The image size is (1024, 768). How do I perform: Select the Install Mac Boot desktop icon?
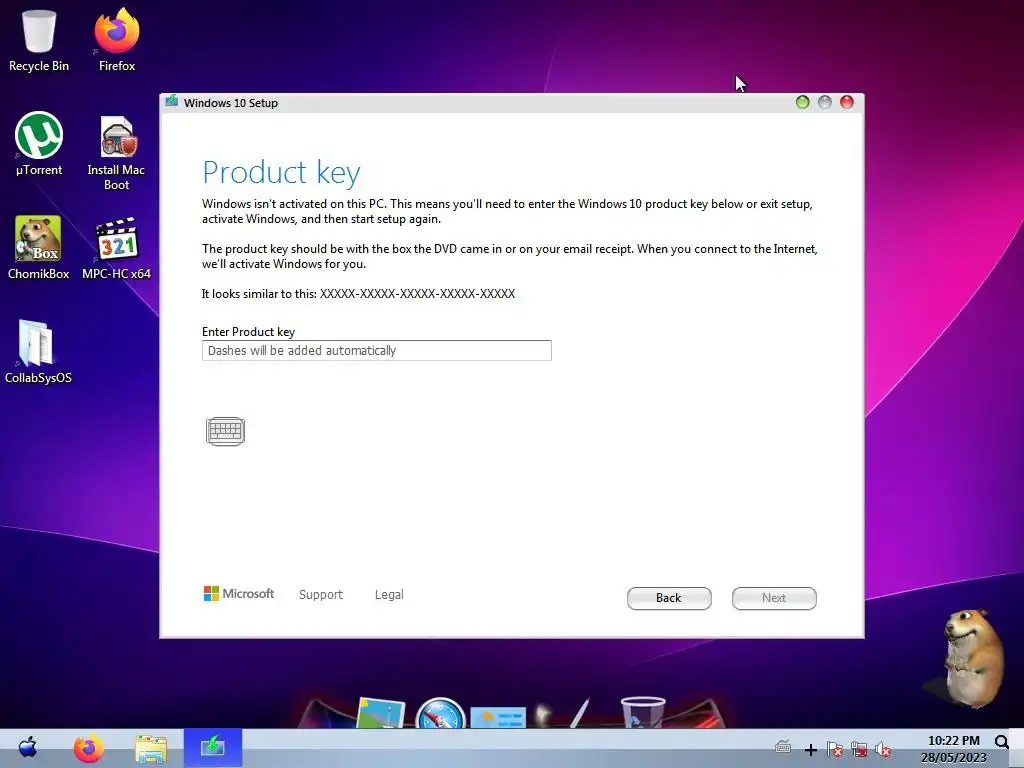(x=116, y=153)
